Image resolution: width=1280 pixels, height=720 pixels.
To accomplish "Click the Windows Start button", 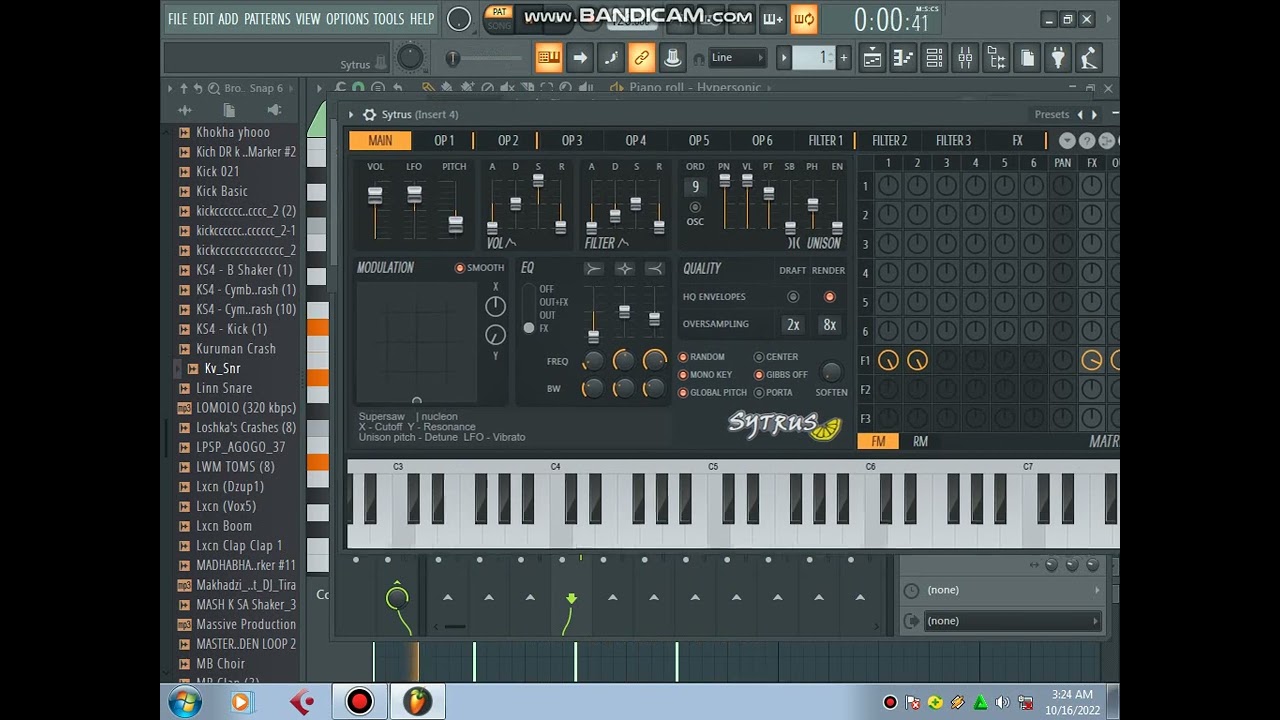I will coord(185,702).
